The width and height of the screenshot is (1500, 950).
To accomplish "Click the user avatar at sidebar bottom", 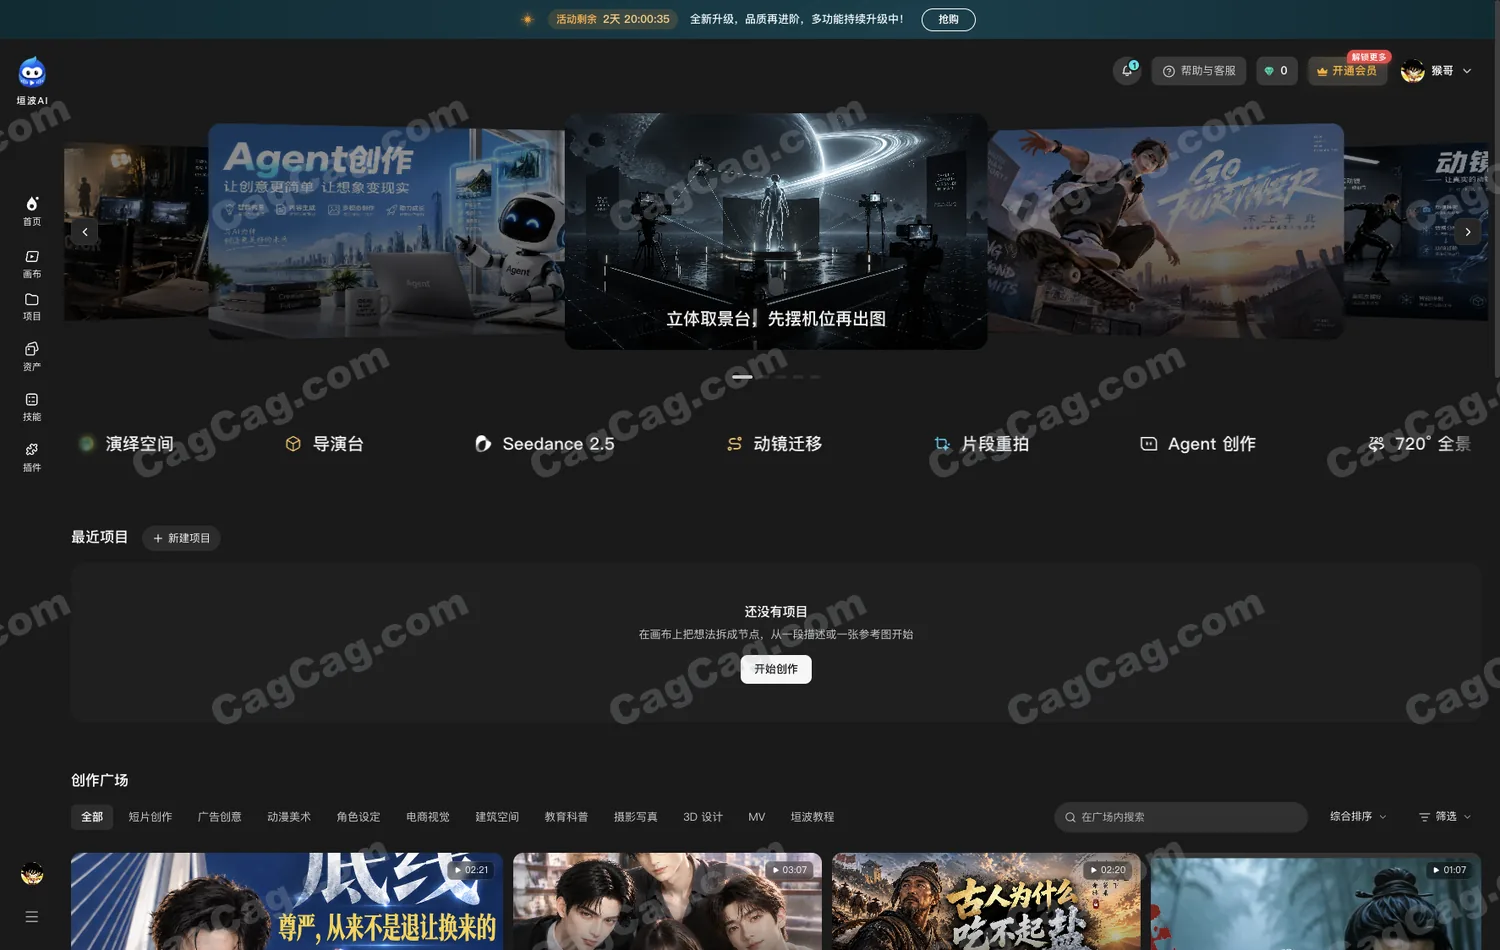I will (x=32, y=873).
